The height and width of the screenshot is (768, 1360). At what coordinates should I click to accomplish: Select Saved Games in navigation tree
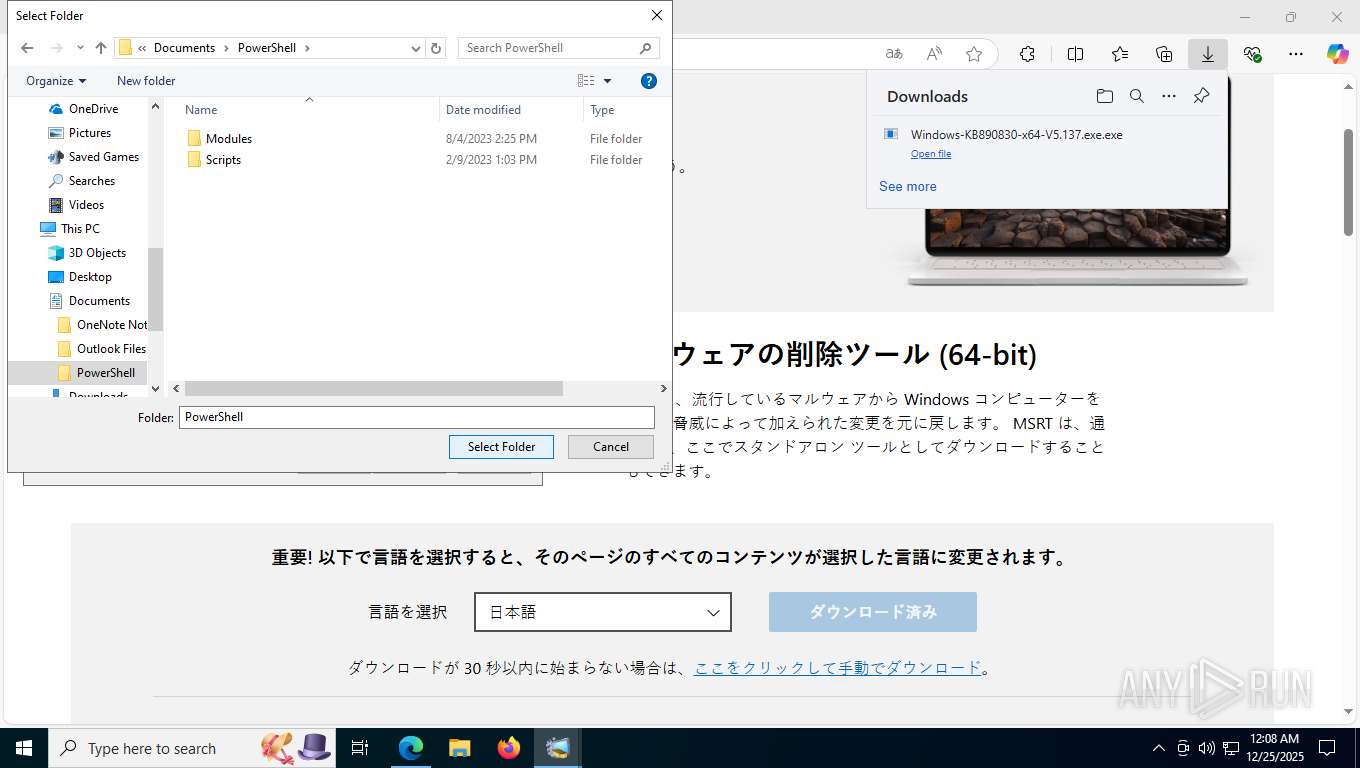tap(103, 157)
